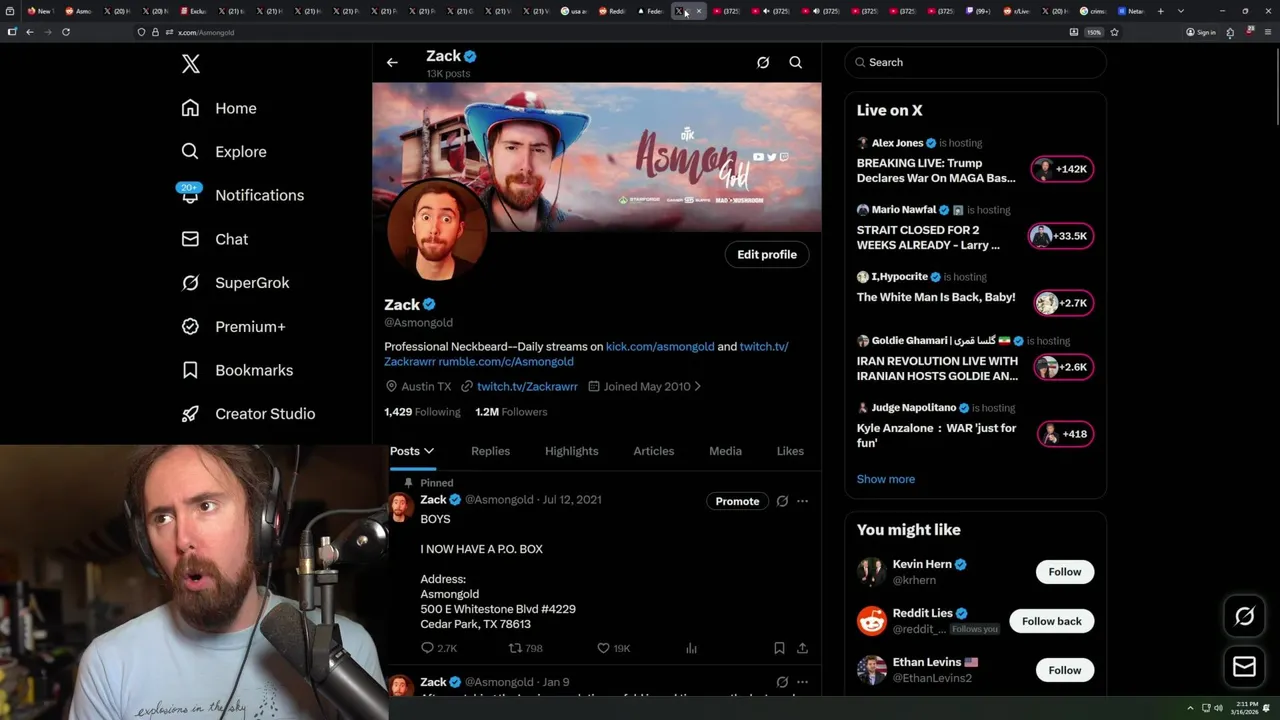This screenshot has width=1280, height=720.
Task: Switch to the Highlights tab
Action: (572, 451)
